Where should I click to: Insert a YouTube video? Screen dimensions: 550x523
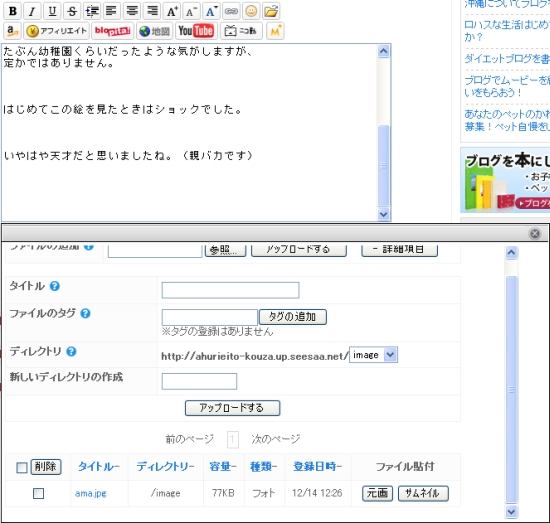pyautogui.click(x=196, y=31)
